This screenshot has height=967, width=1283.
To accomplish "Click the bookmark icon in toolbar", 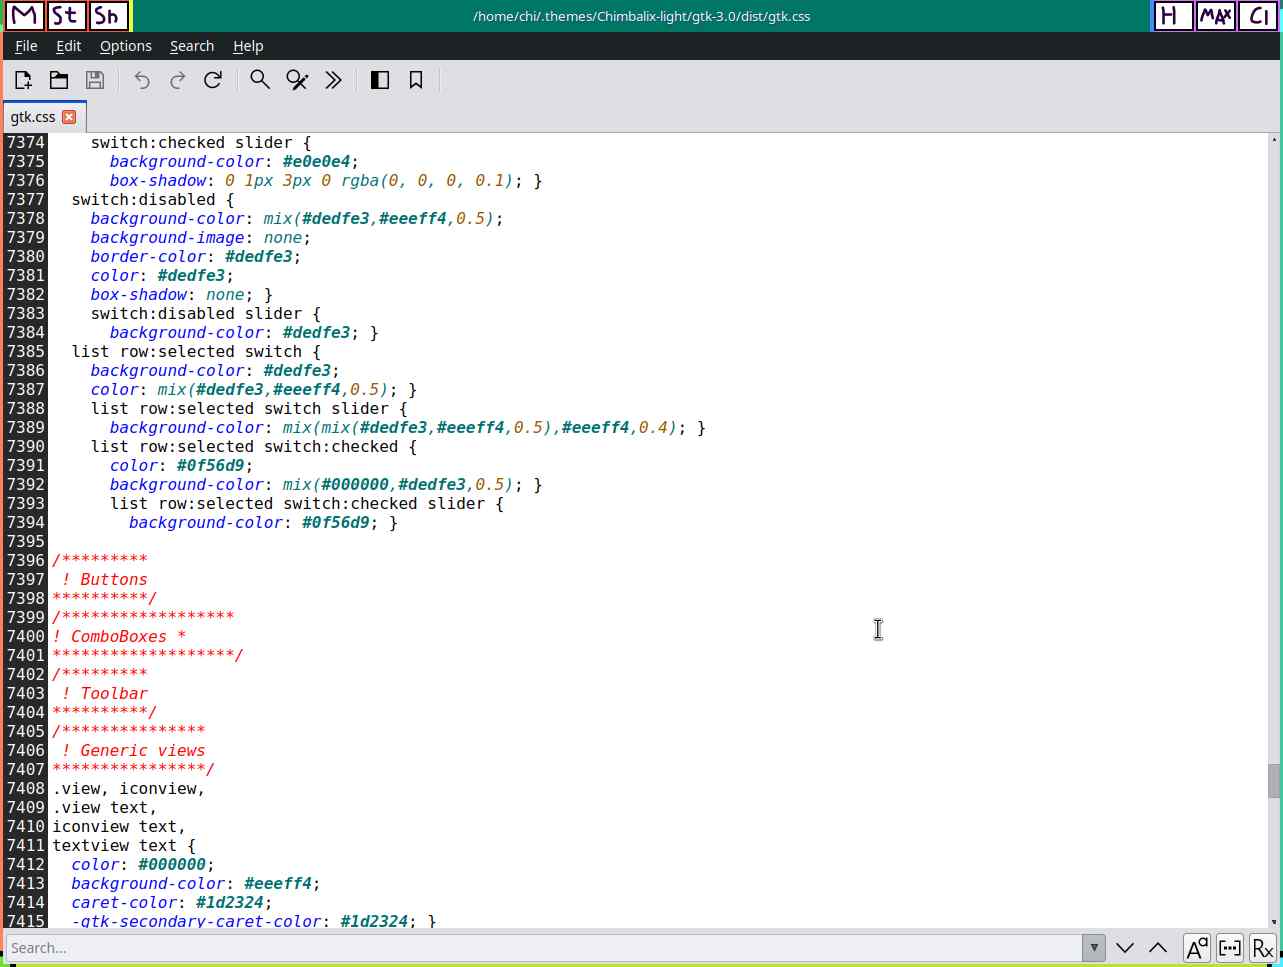I will click(x=416, y=80).
